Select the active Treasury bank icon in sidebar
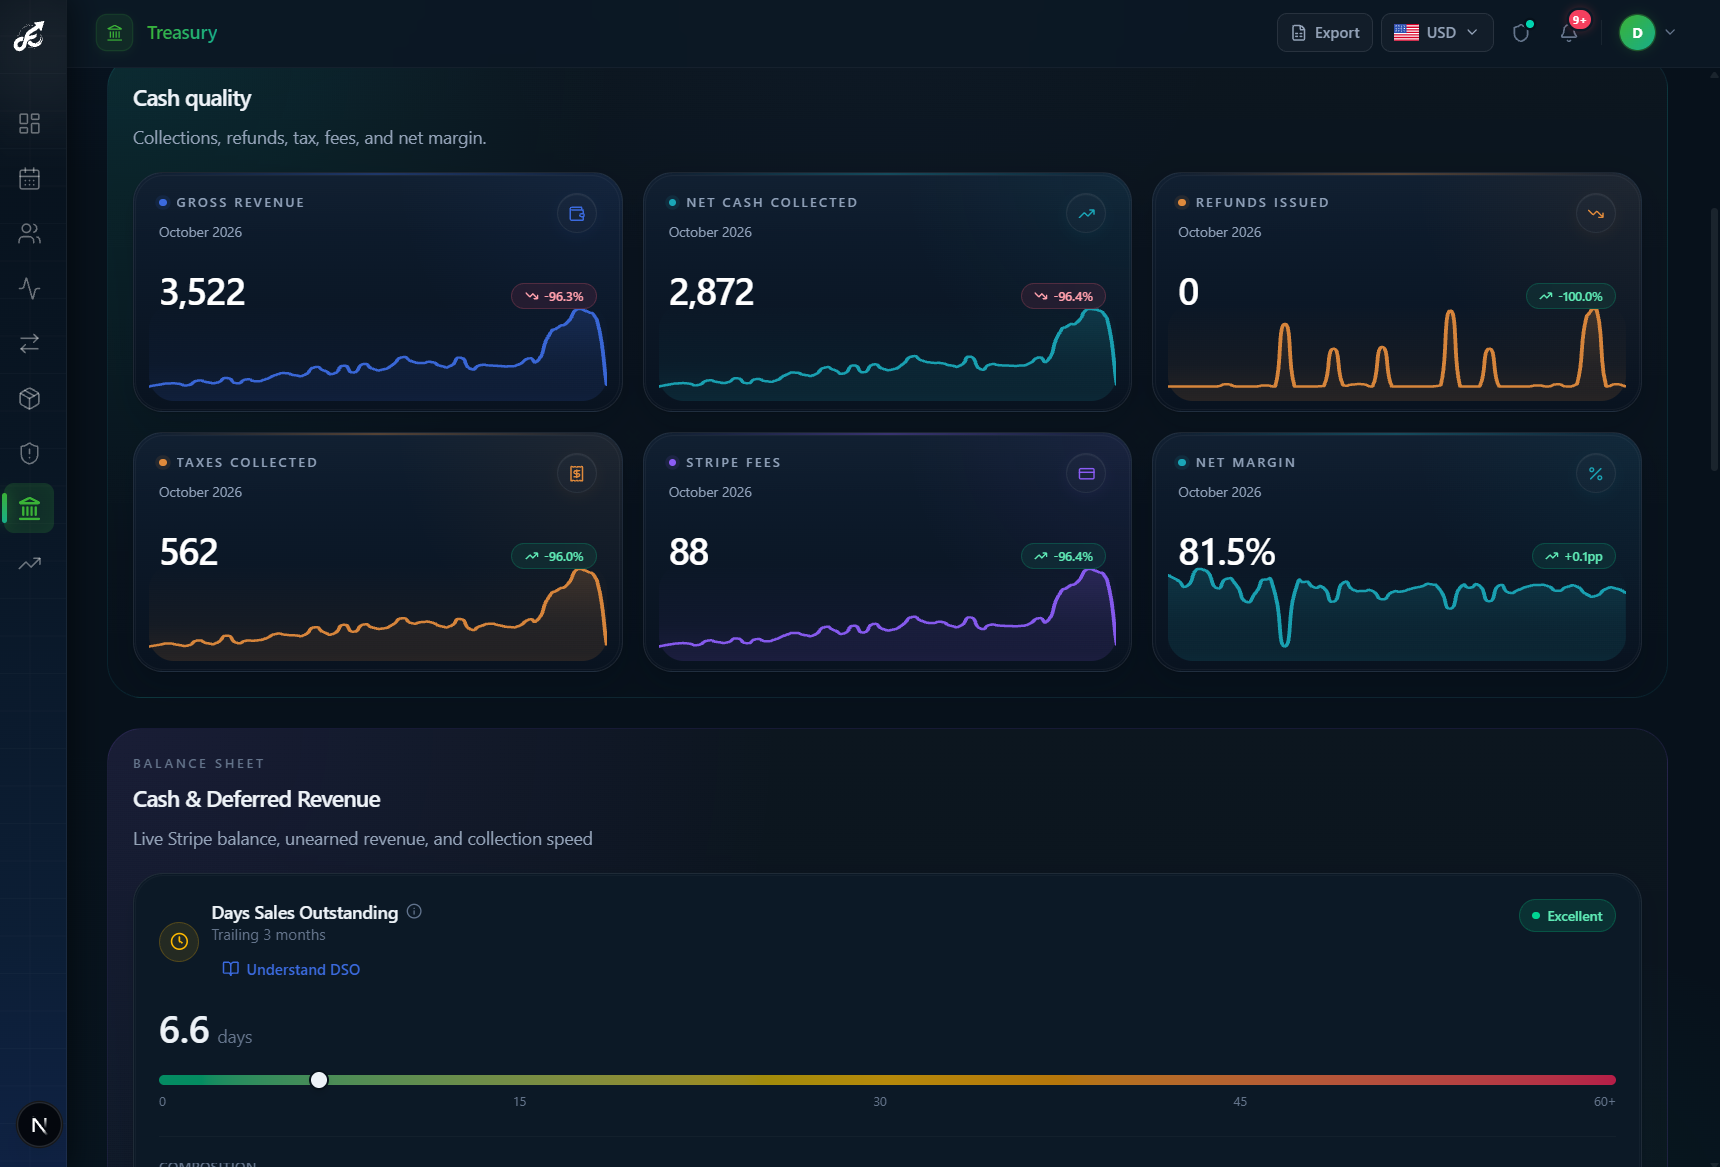The height and width of the screenshot is (1167, 1720). pyautogui.click(x=30, y=508)
